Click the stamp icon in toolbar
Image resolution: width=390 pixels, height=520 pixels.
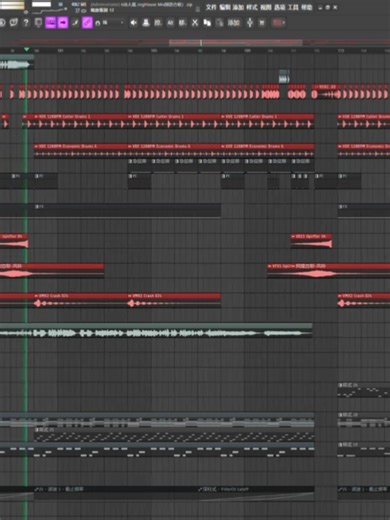click(x=146, y=23)
